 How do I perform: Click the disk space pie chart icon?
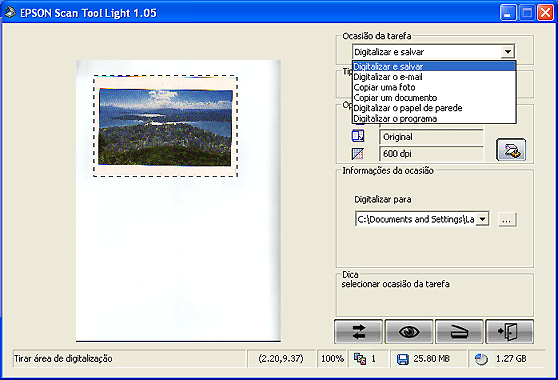tap(481, 359)
